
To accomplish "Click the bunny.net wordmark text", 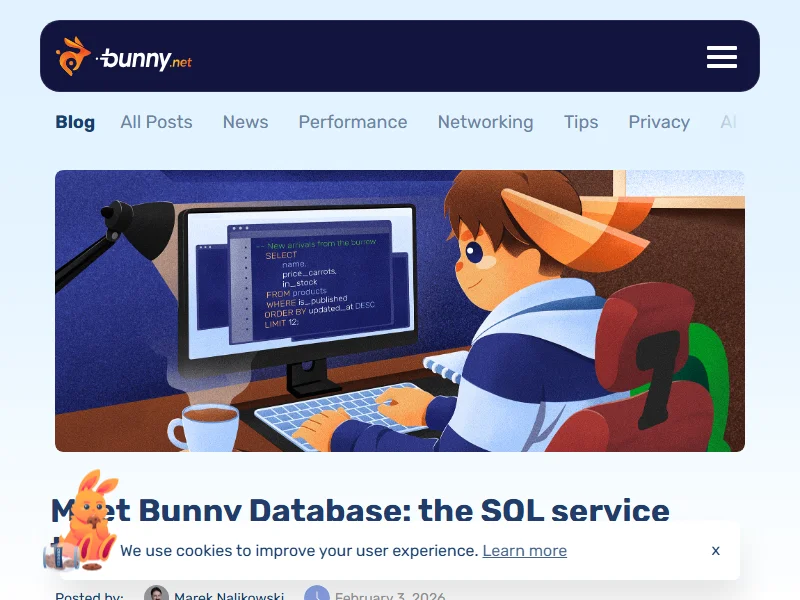I will tap(146, 59).
